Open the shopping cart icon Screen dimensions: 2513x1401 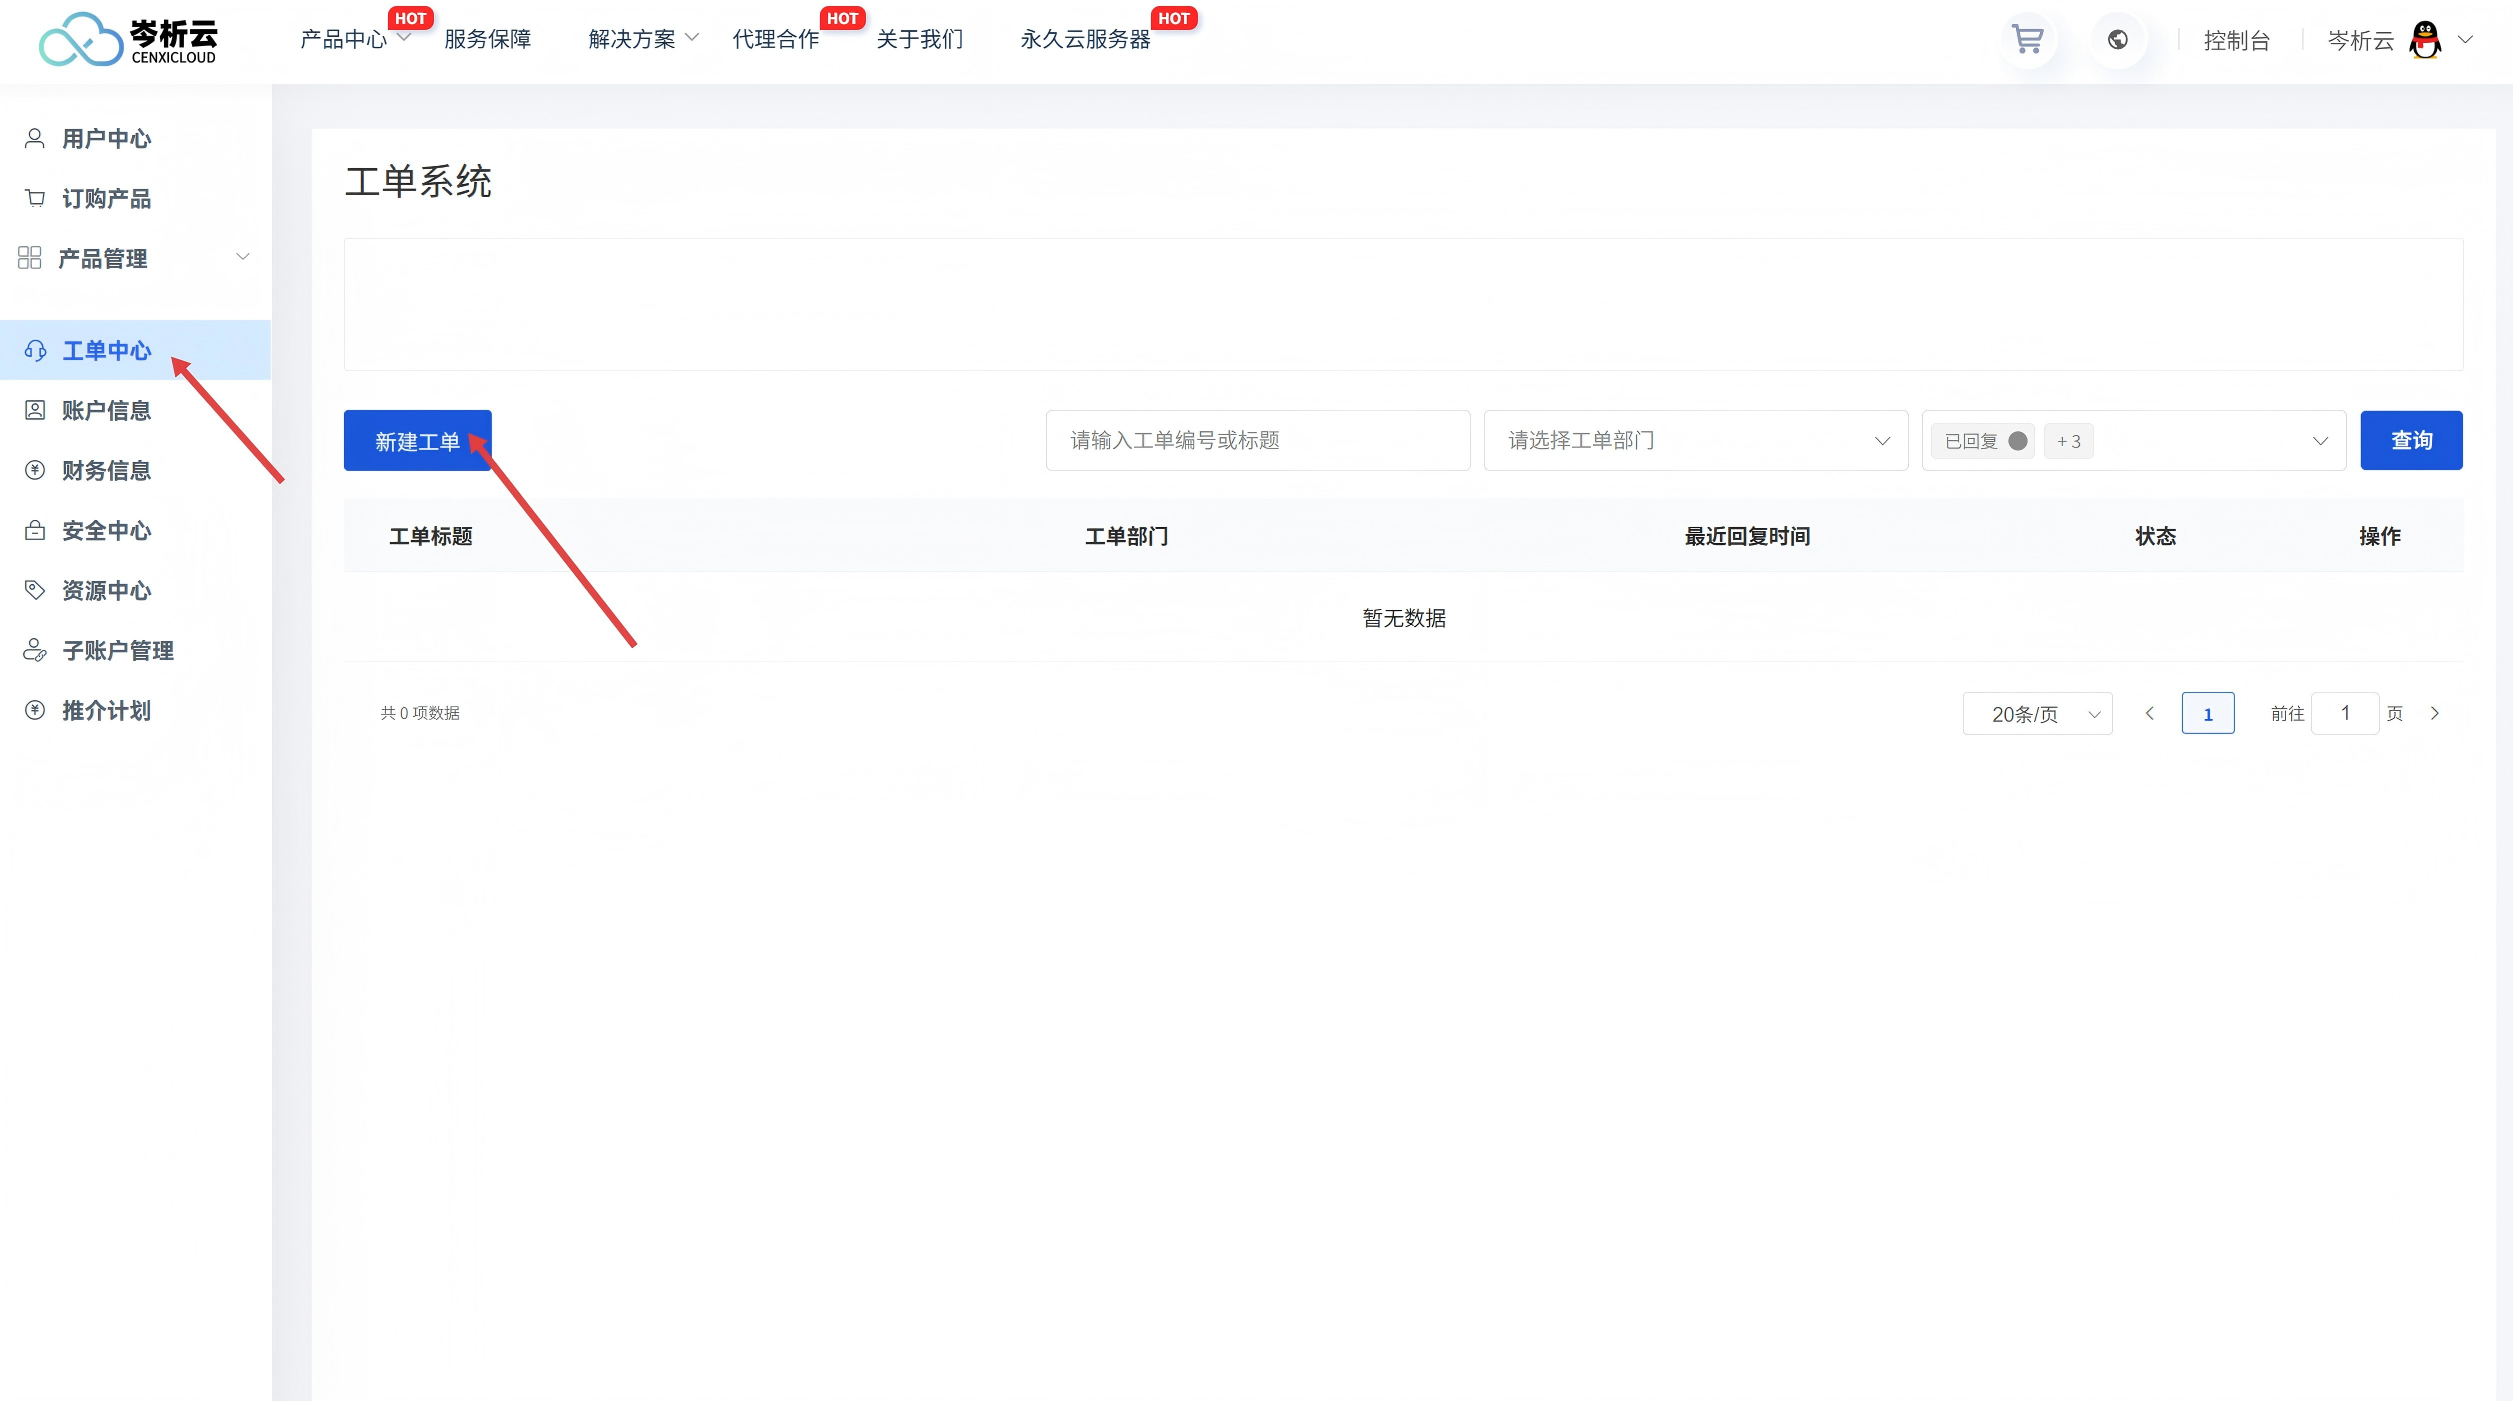pos(2027,40)
